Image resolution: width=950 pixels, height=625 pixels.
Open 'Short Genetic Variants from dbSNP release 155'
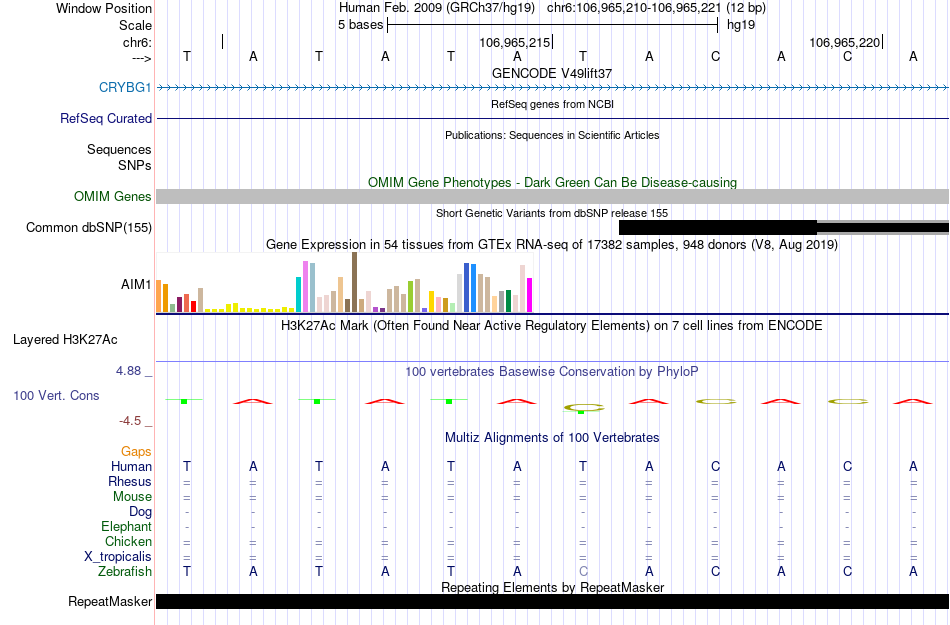point(552,213)
